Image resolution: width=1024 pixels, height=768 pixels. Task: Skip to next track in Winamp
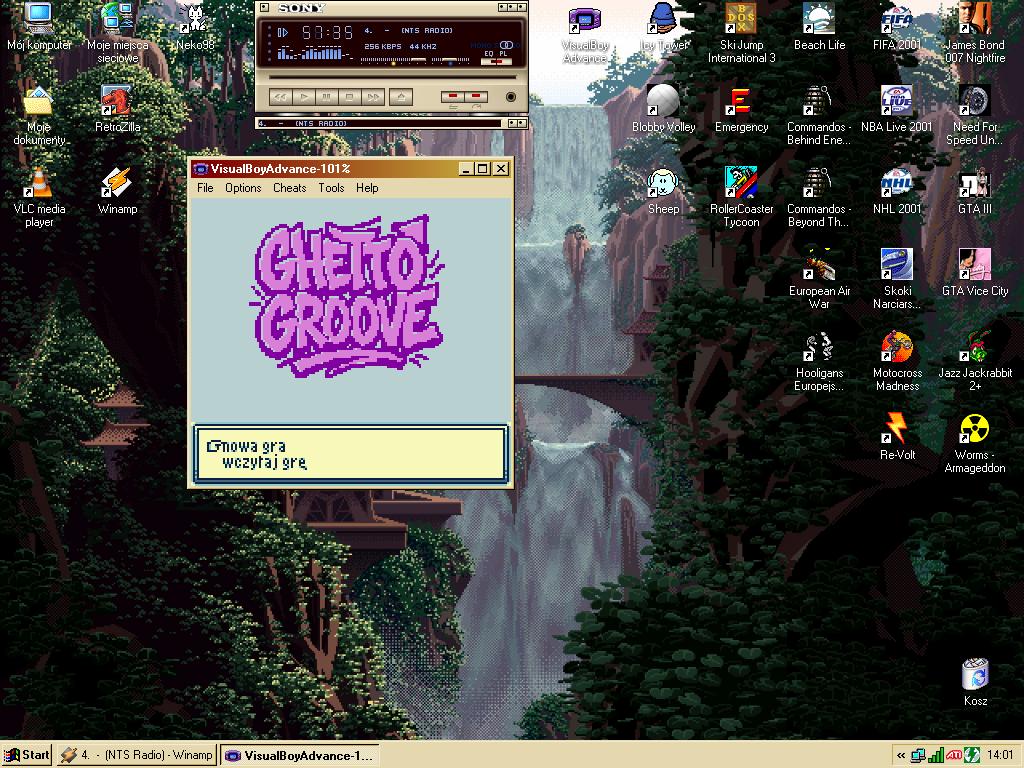(372, 97)
